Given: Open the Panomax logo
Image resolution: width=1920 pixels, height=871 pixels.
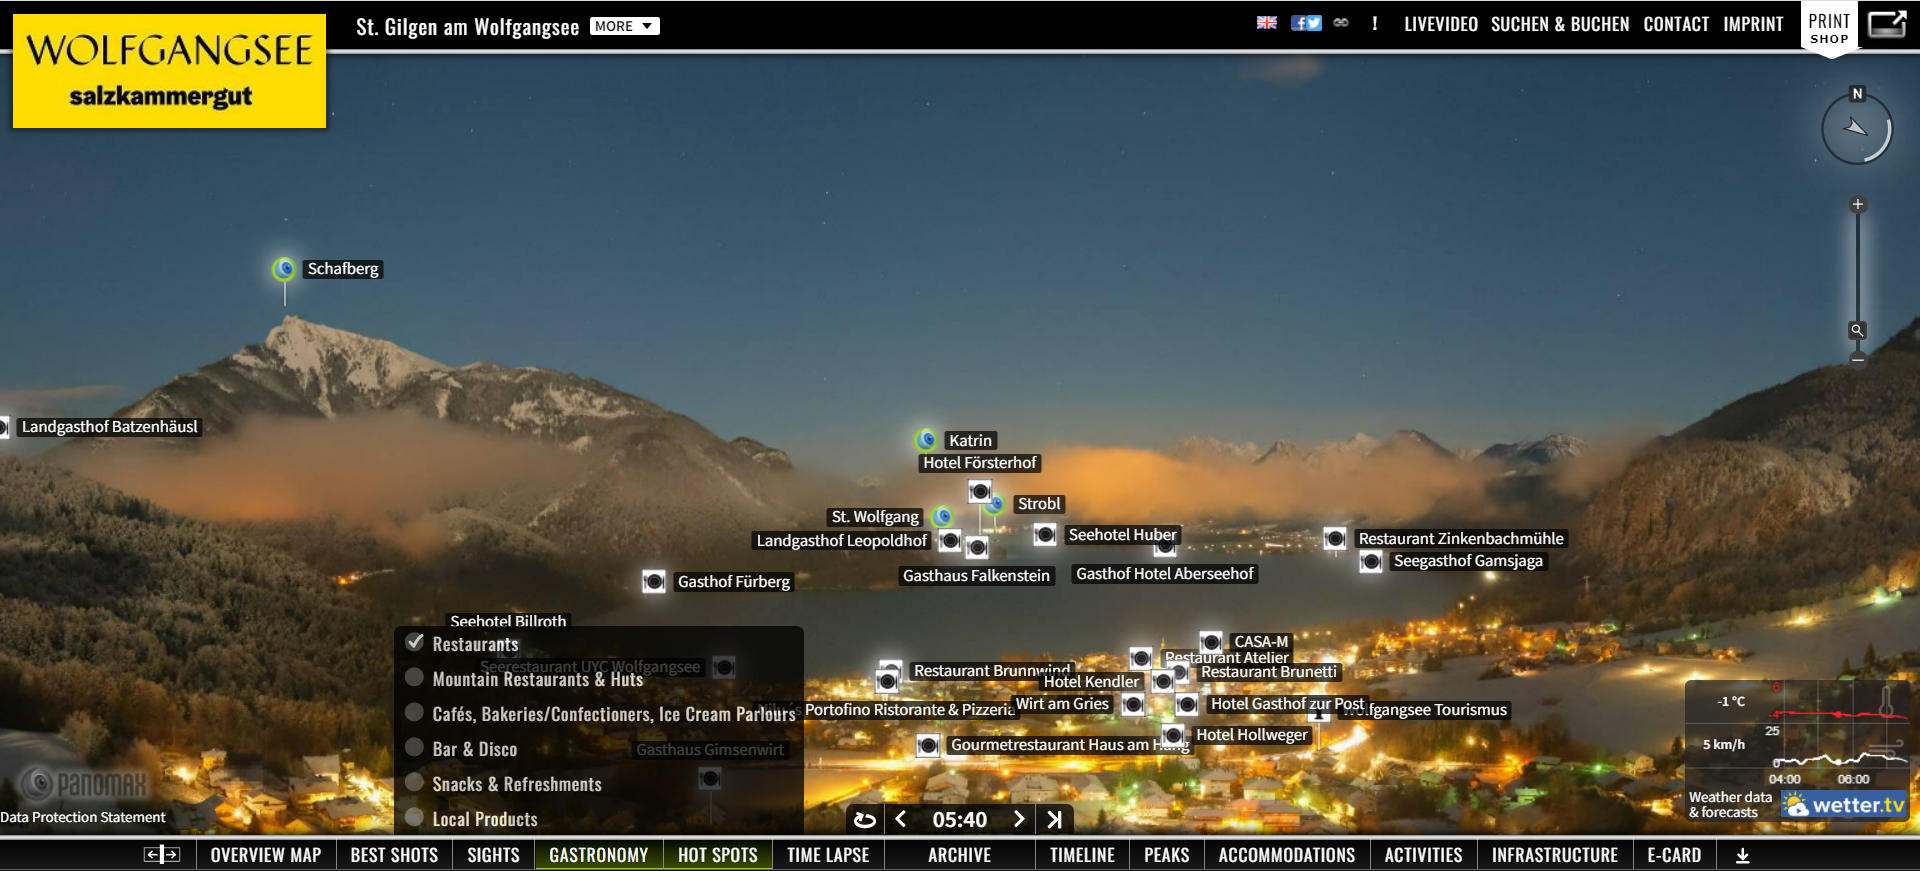Looking at the screenshot, I should click(83, 783).
